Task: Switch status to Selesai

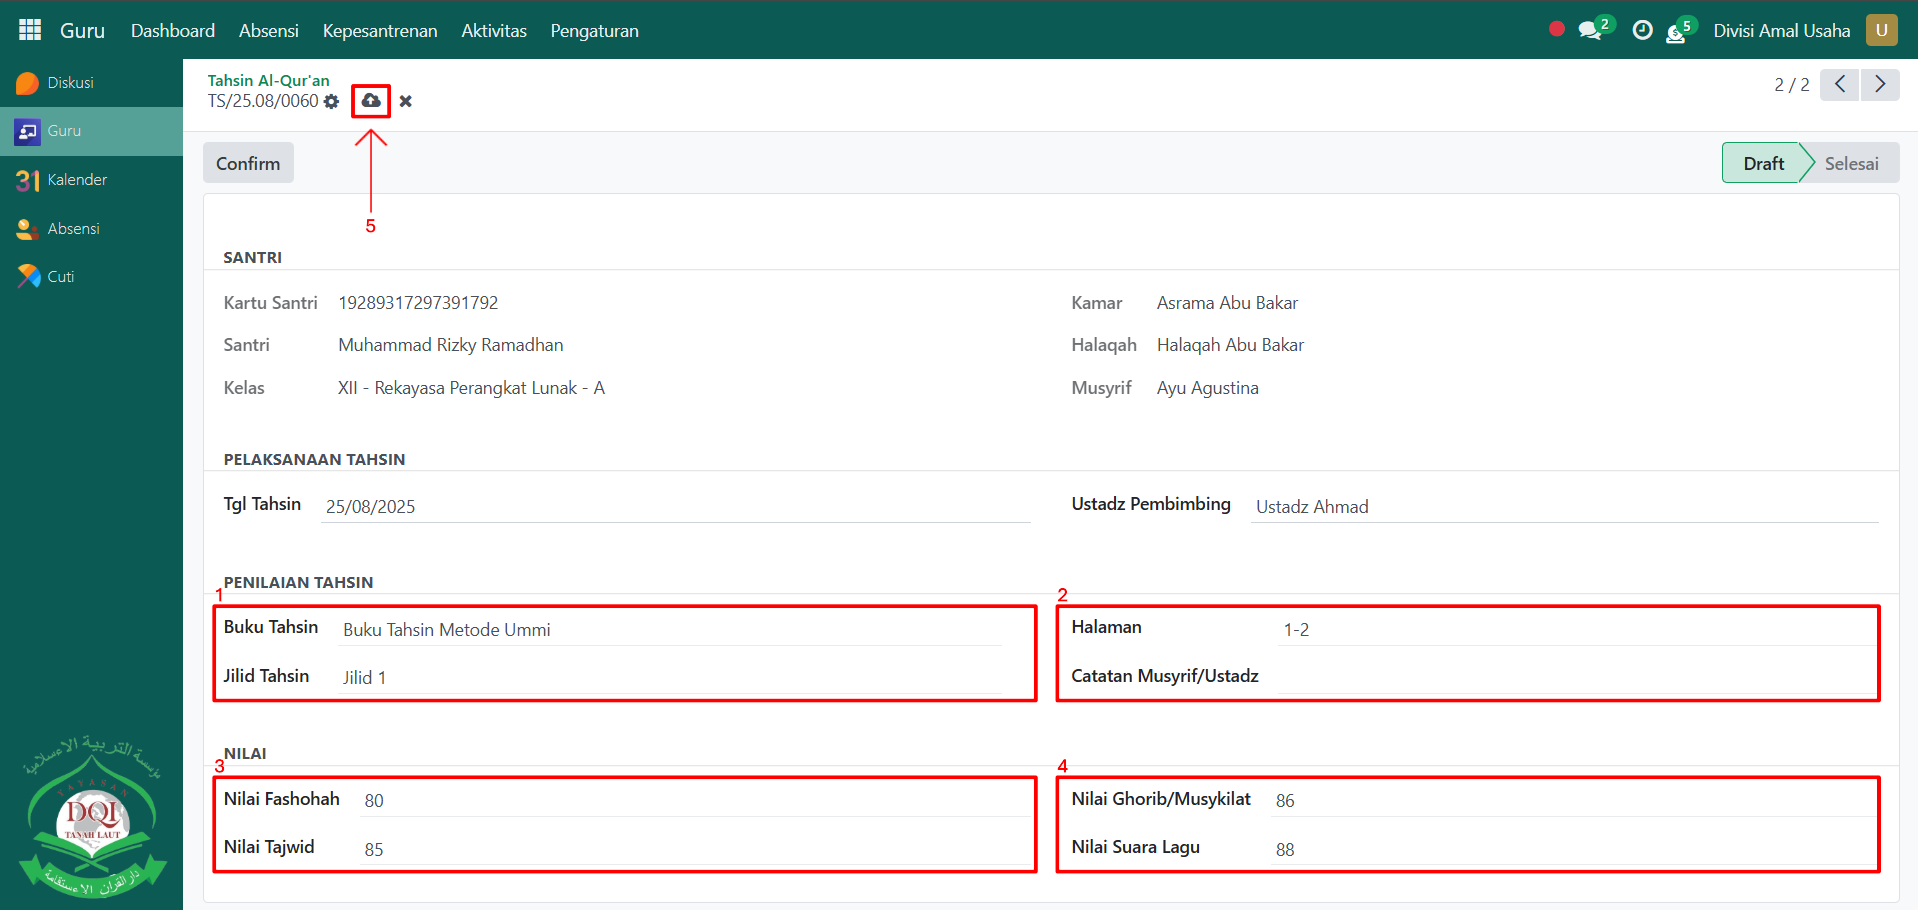Action: pos(1851,163)
